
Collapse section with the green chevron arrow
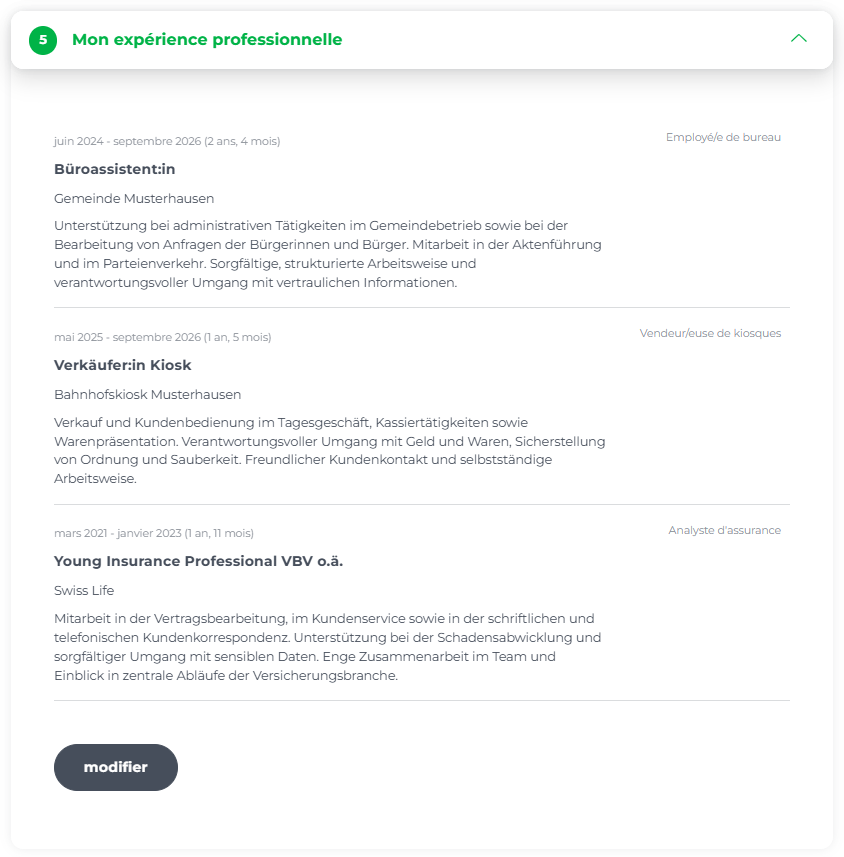798,39
